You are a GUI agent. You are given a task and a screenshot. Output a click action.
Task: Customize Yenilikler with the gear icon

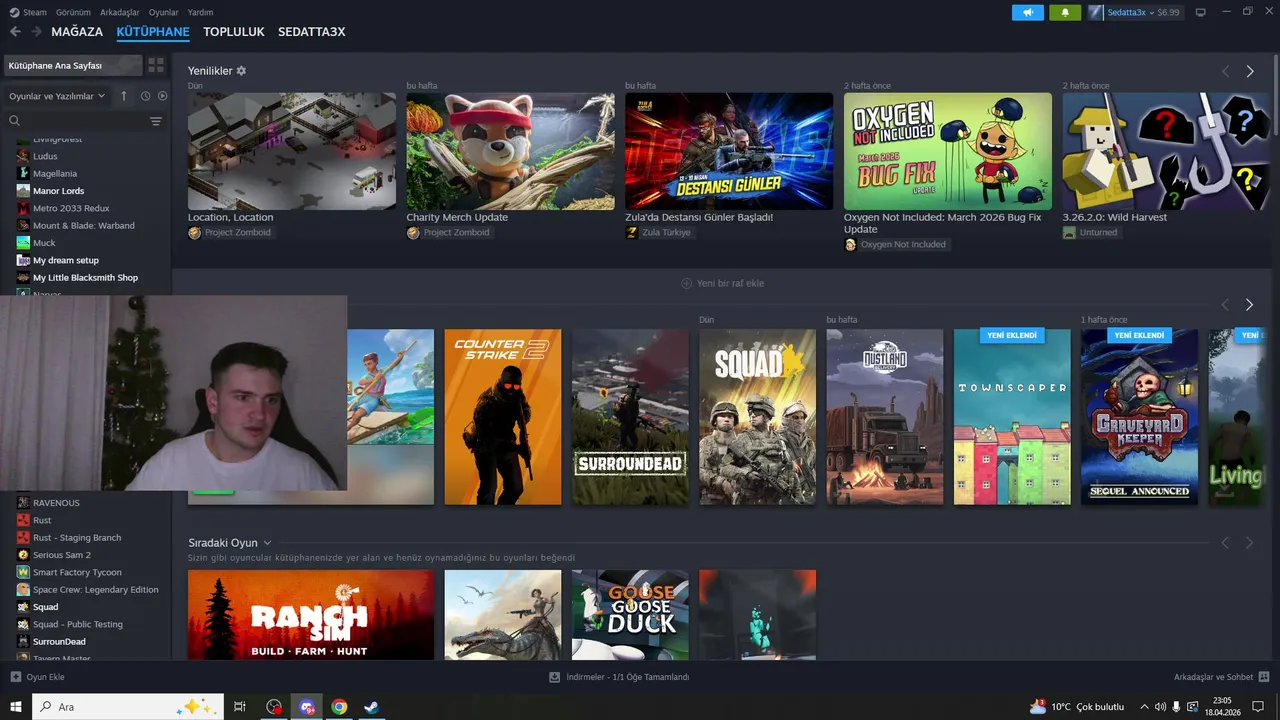(x=241, y=71)
